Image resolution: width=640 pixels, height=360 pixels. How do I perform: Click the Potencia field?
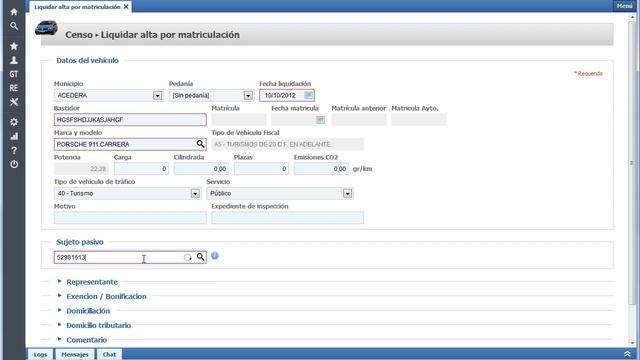[81, 169]
